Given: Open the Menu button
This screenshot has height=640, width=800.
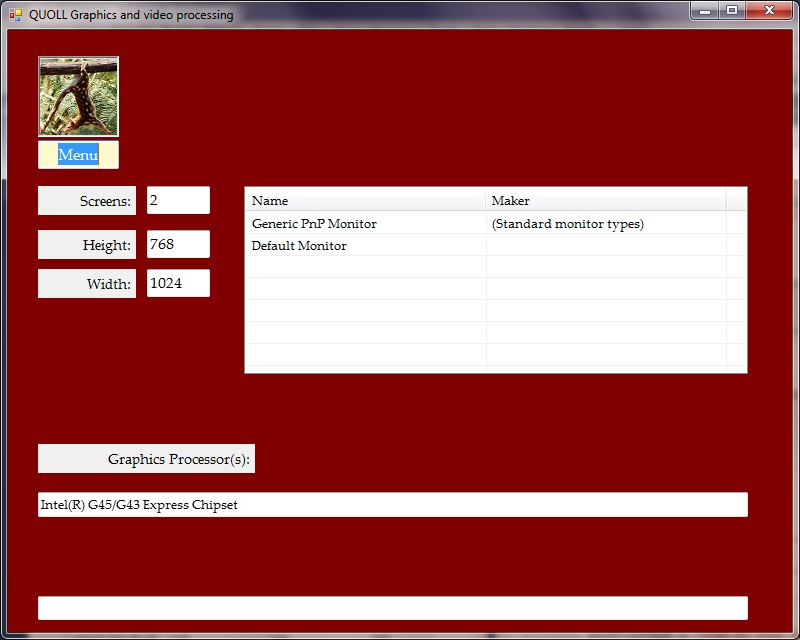Looking at the screenshot, I should pos(78,155).
